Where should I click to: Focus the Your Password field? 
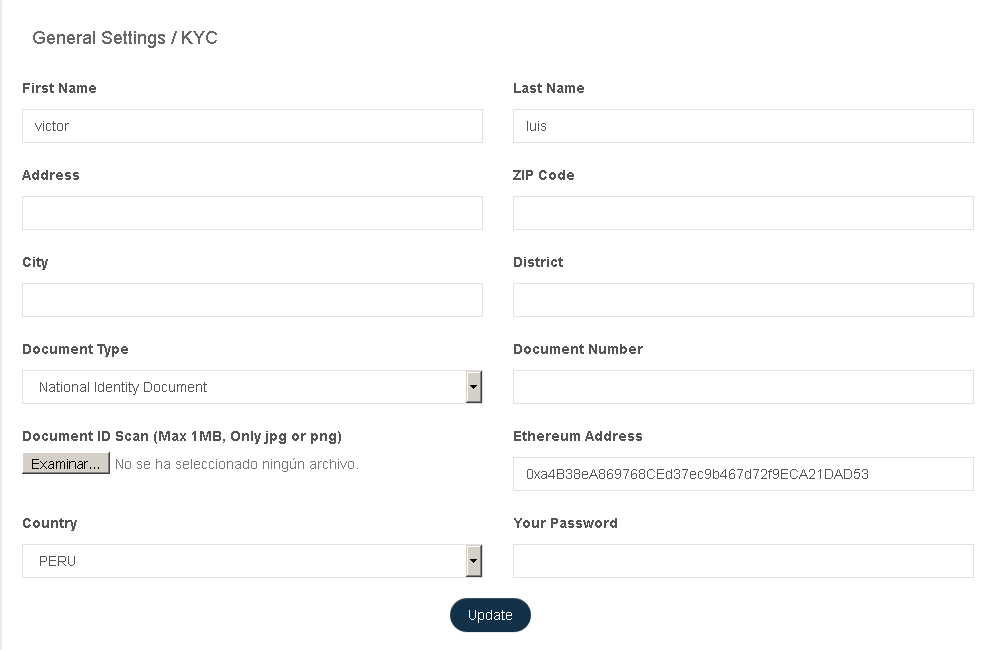pos(743,561)
